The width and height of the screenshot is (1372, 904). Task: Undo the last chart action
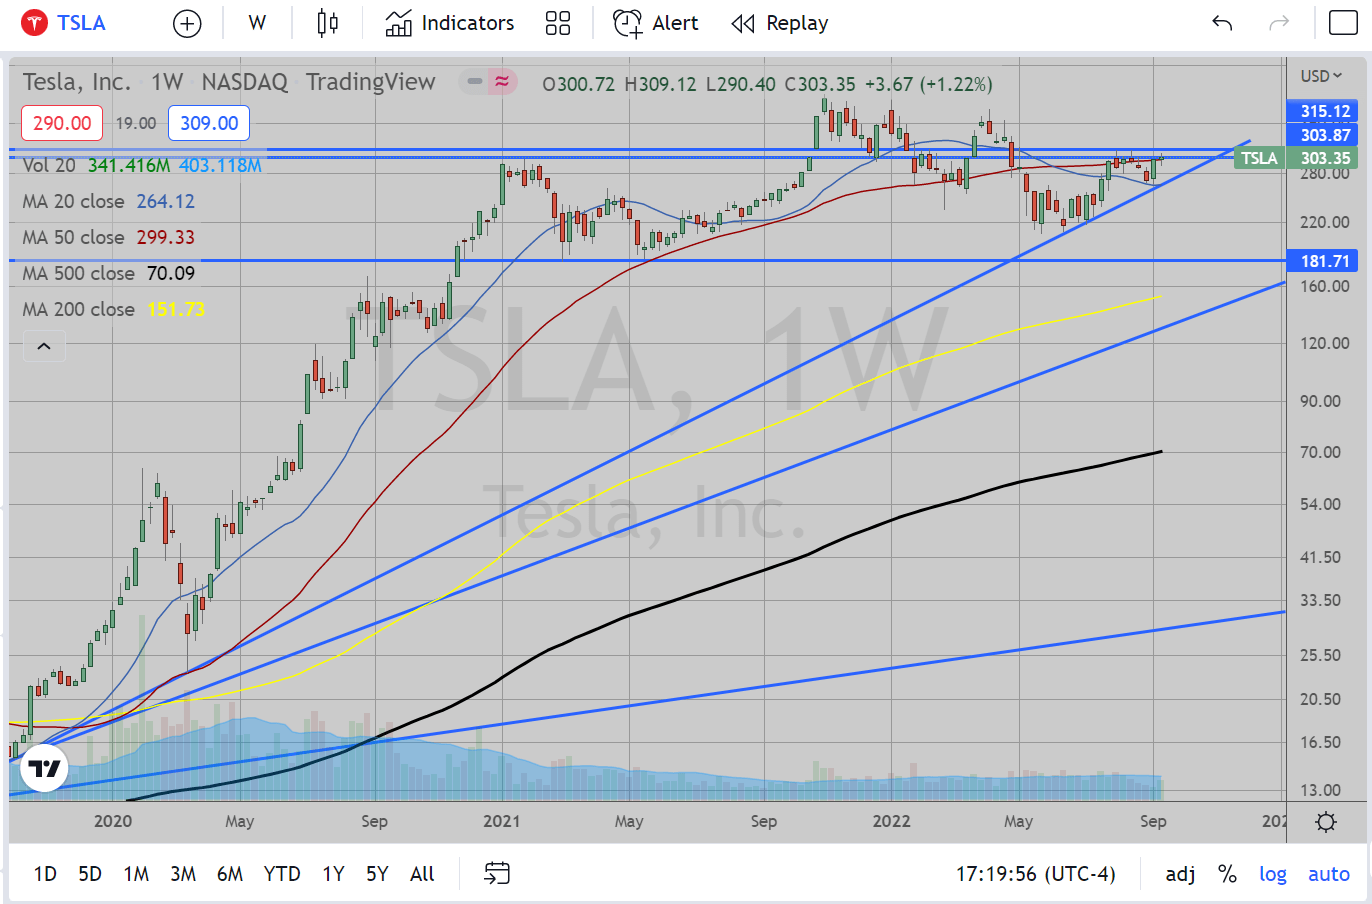click(x=1222, y=24)
